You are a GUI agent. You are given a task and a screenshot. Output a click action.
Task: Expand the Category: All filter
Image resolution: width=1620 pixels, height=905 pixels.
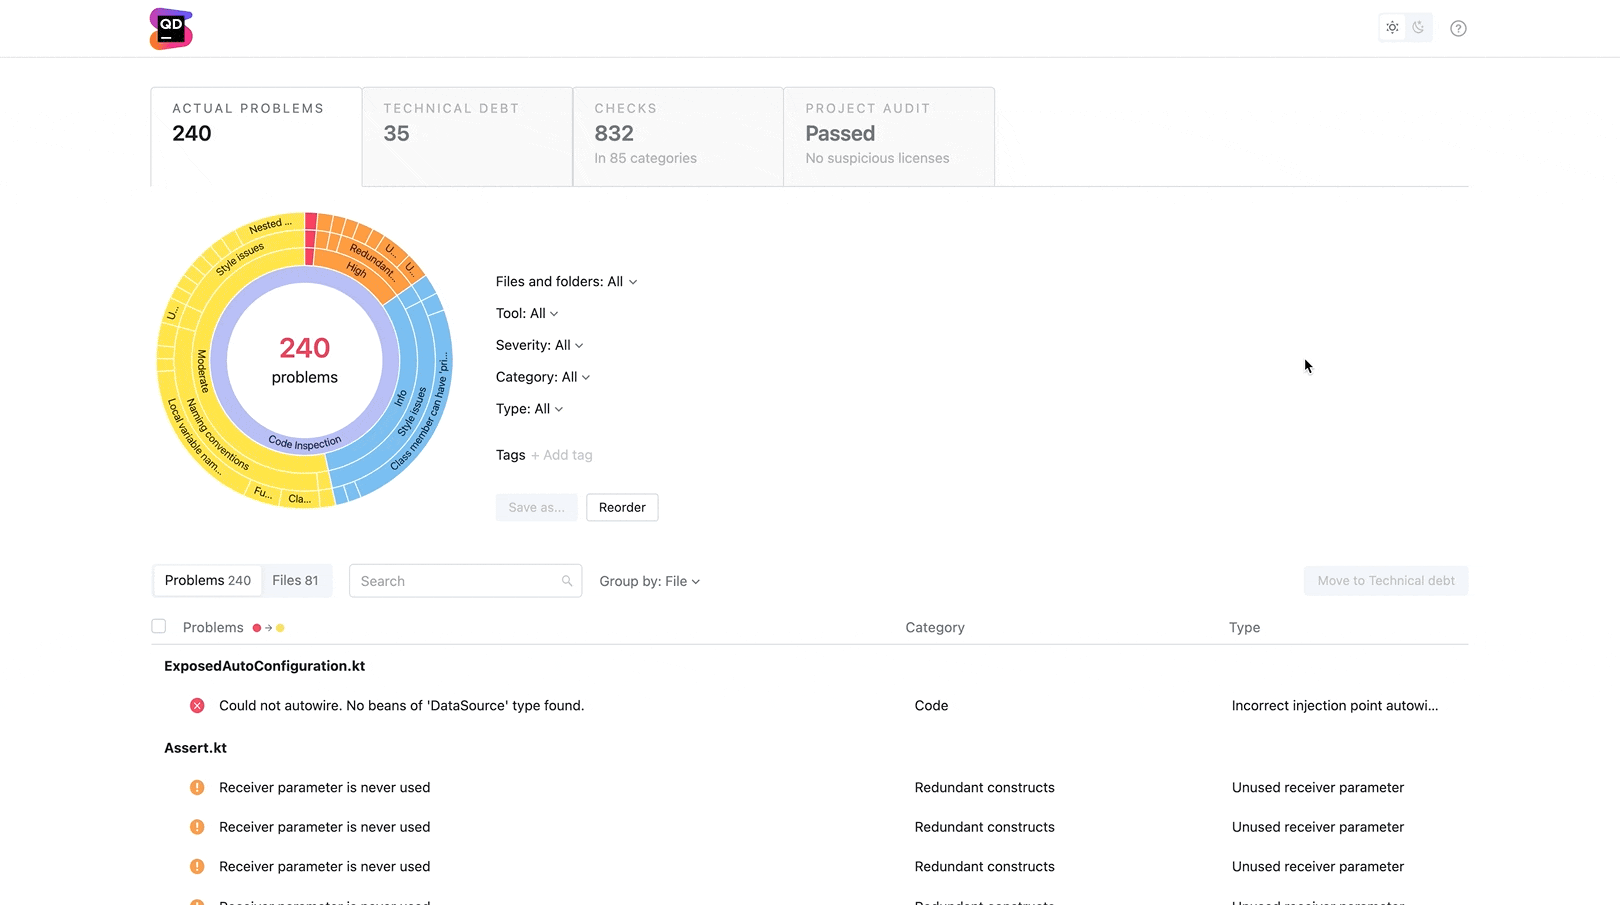(543, 377)
